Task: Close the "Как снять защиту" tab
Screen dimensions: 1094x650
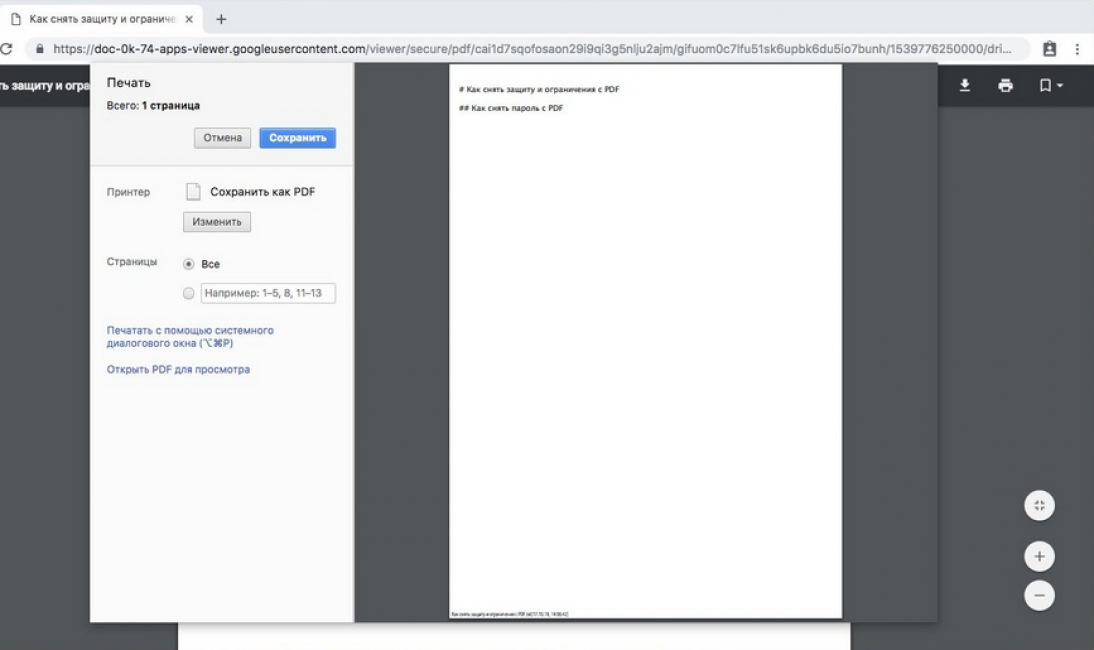Action: click(189, 19)
